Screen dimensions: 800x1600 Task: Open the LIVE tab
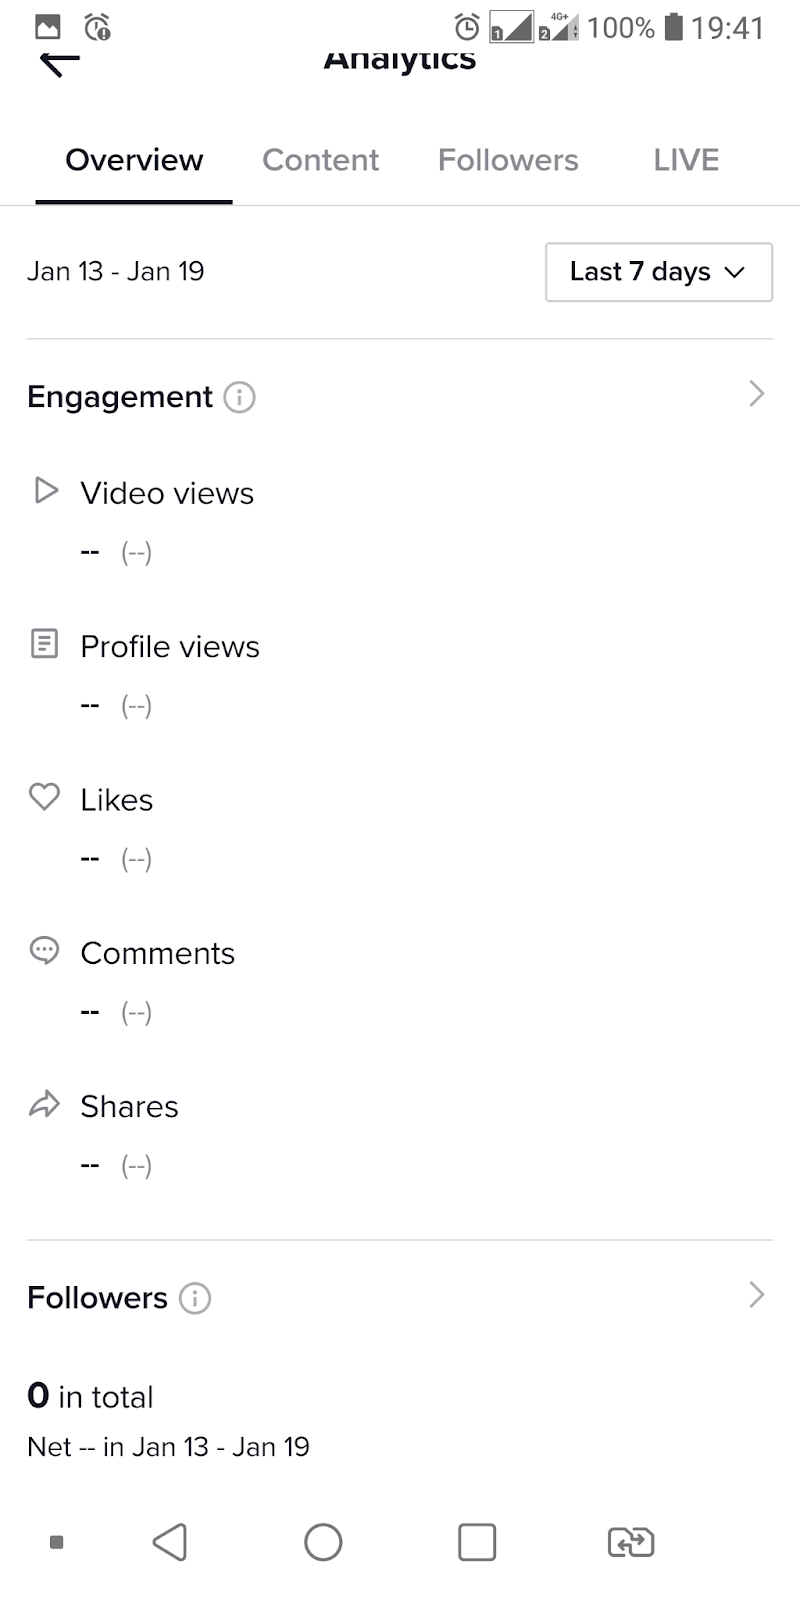point(686,160)
